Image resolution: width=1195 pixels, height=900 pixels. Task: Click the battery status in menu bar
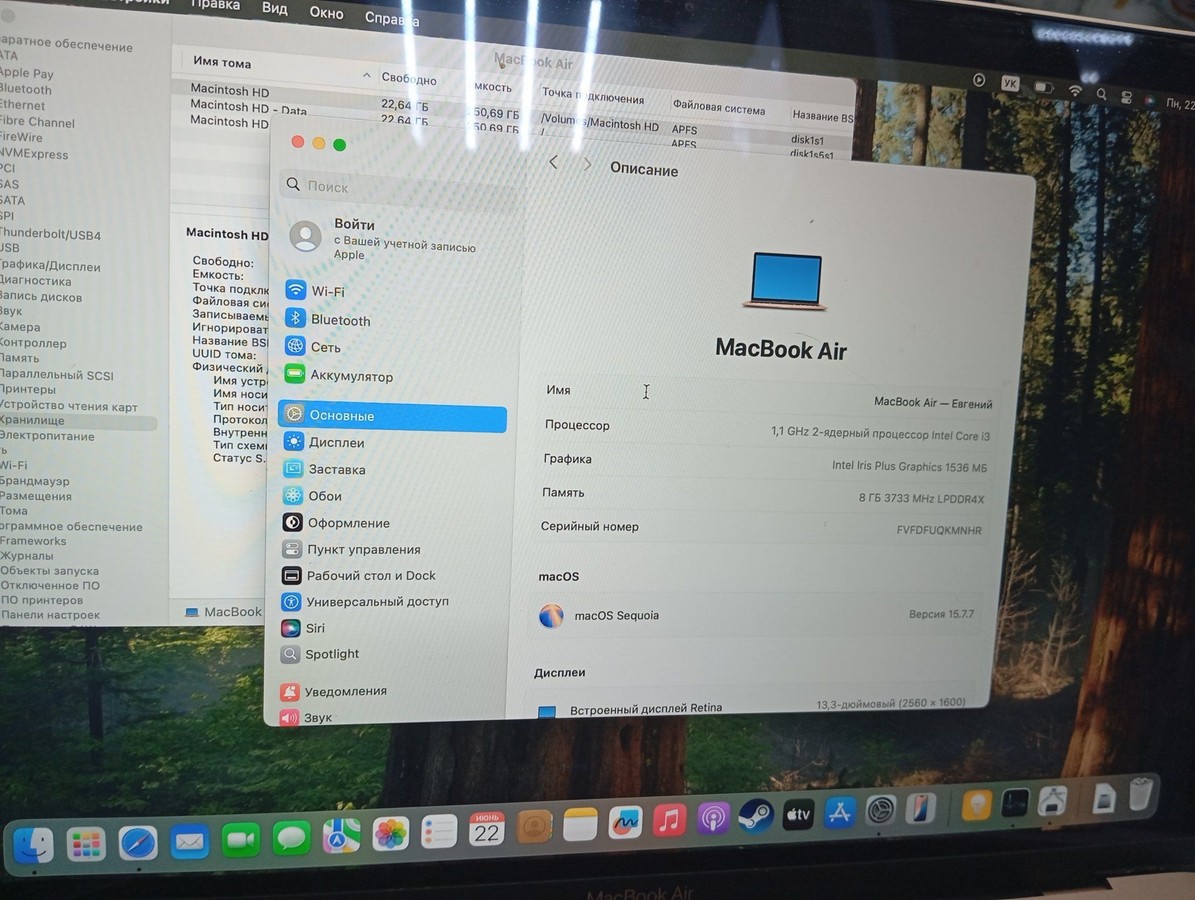(1043, 87)
